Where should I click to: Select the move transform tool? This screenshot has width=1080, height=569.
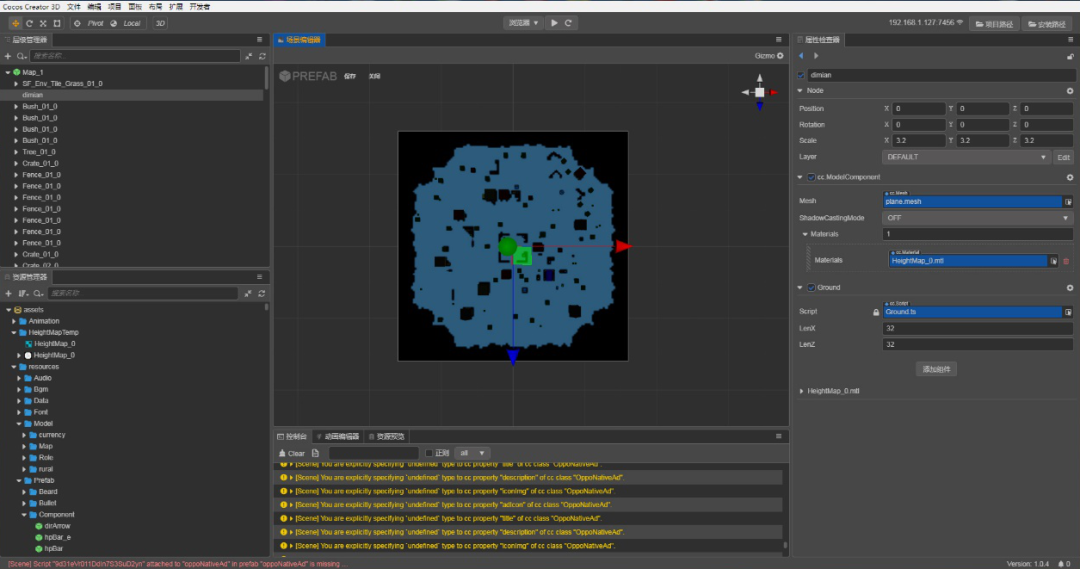pos(15,23)
